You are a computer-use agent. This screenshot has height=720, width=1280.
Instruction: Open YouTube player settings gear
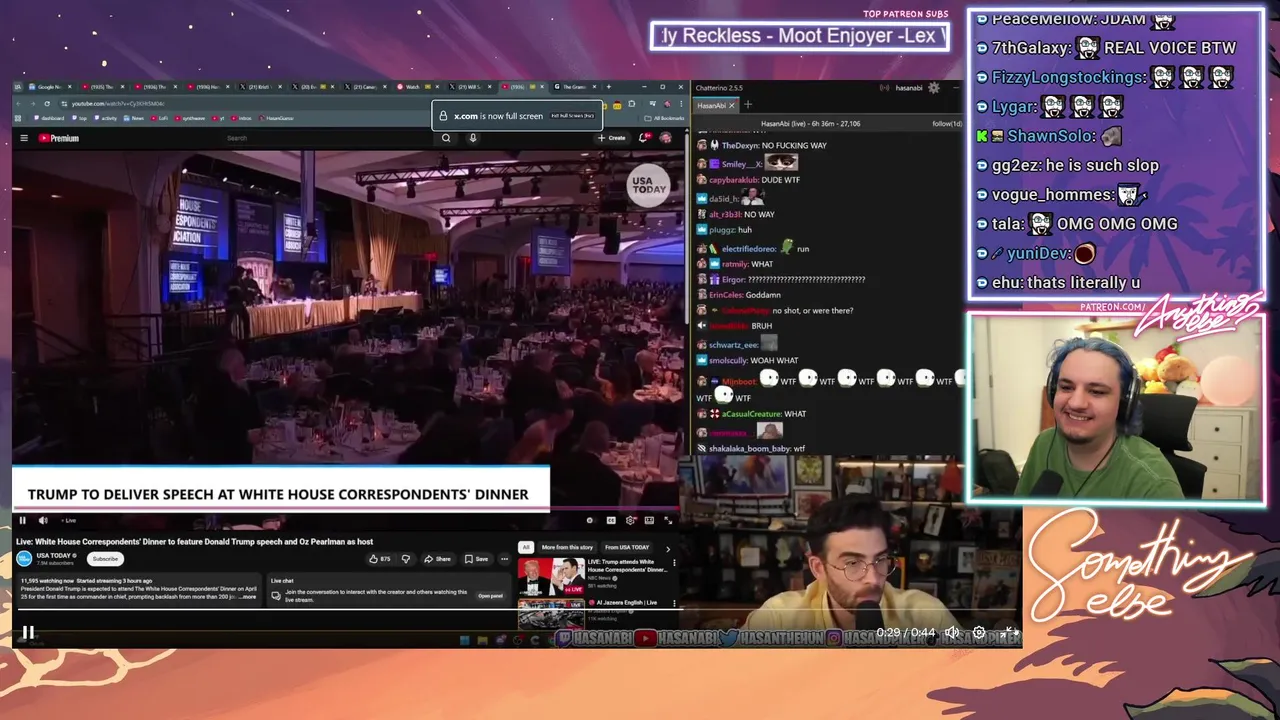[630, 520]
